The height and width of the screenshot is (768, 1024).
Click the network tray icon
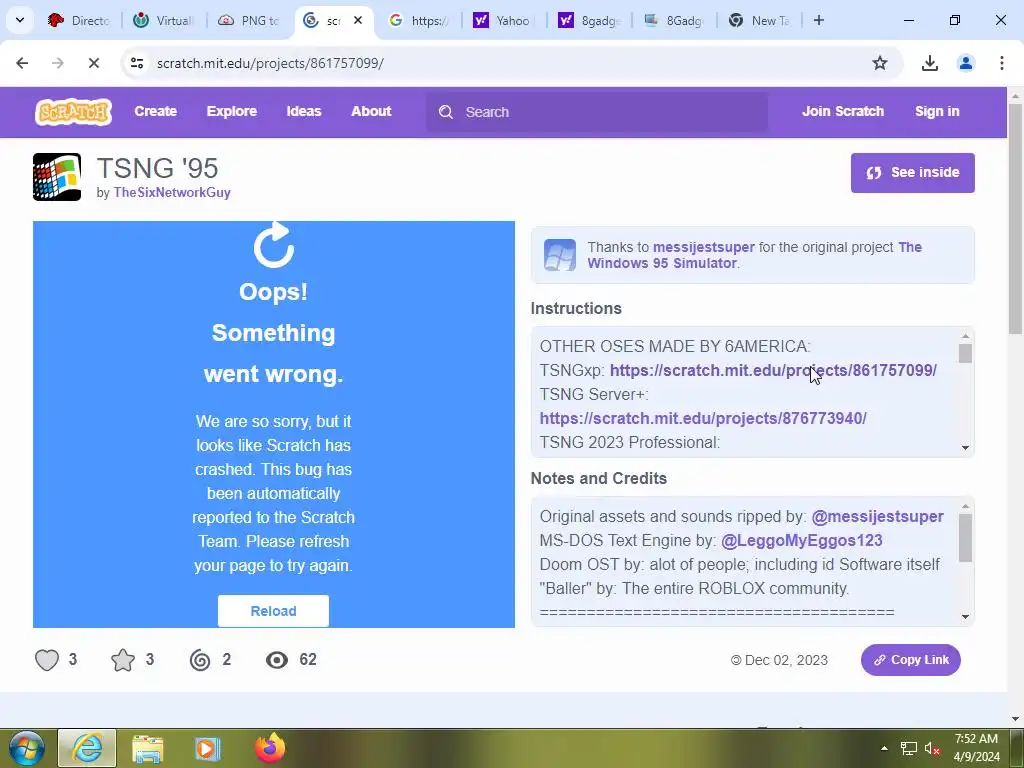click(908, 748)
